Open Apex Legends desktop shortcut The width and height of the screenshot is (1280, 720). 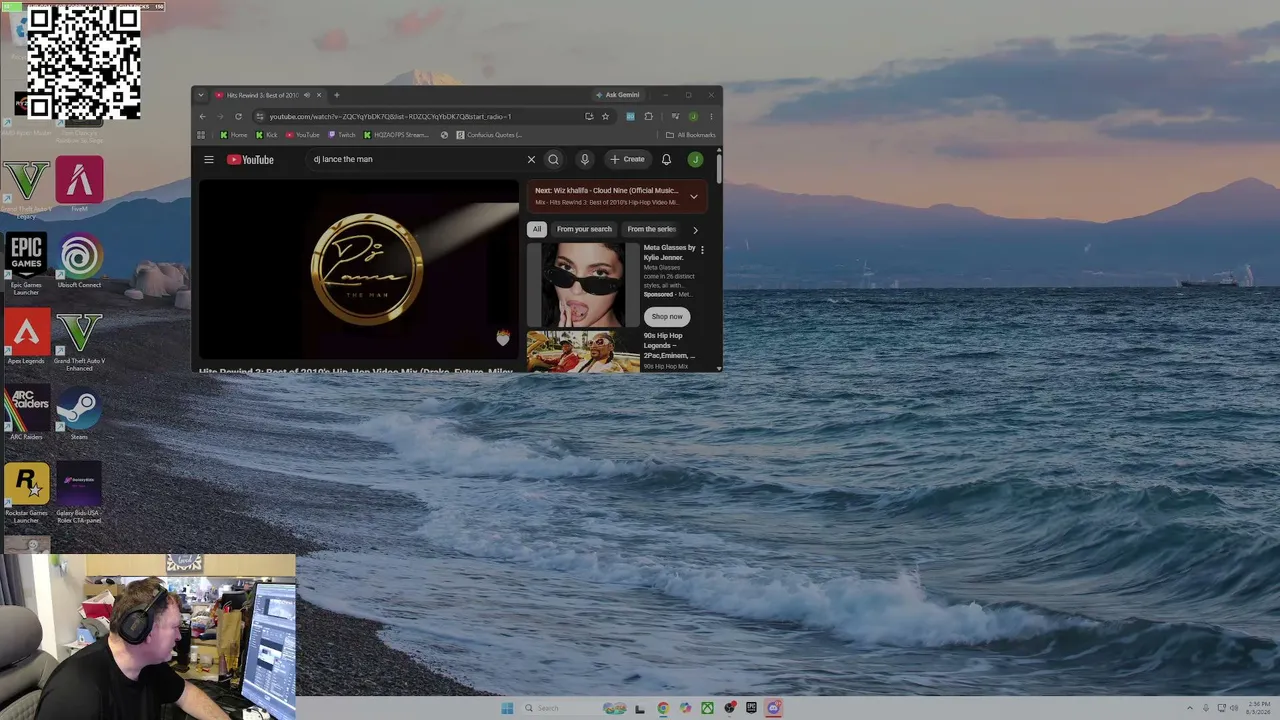click(26, 338)
